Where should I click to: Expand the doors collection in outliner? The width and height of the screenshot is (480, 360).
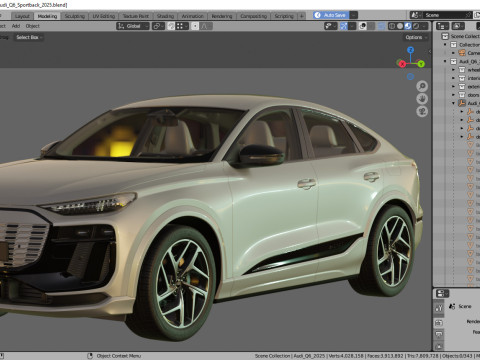point(453,95)
